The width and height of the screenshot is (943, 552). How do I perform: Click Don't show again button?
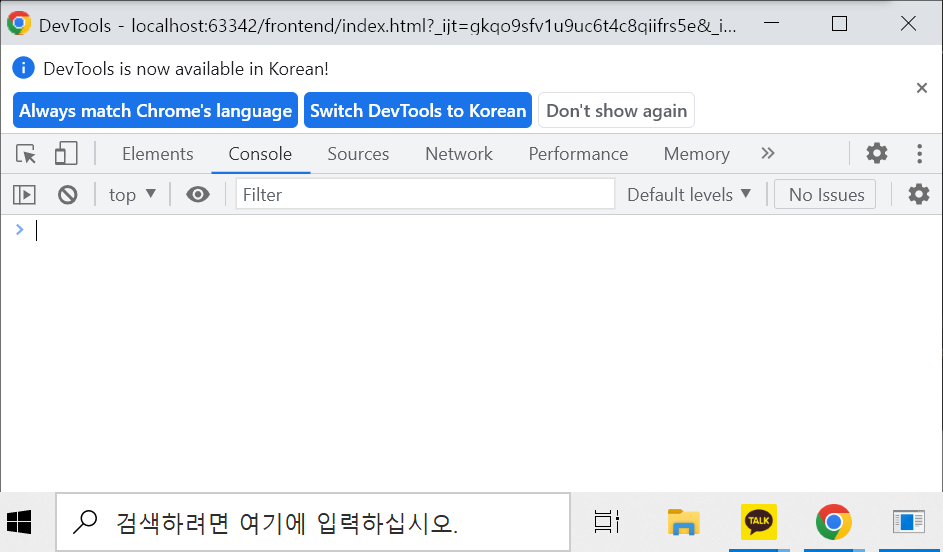coord(616,110)
